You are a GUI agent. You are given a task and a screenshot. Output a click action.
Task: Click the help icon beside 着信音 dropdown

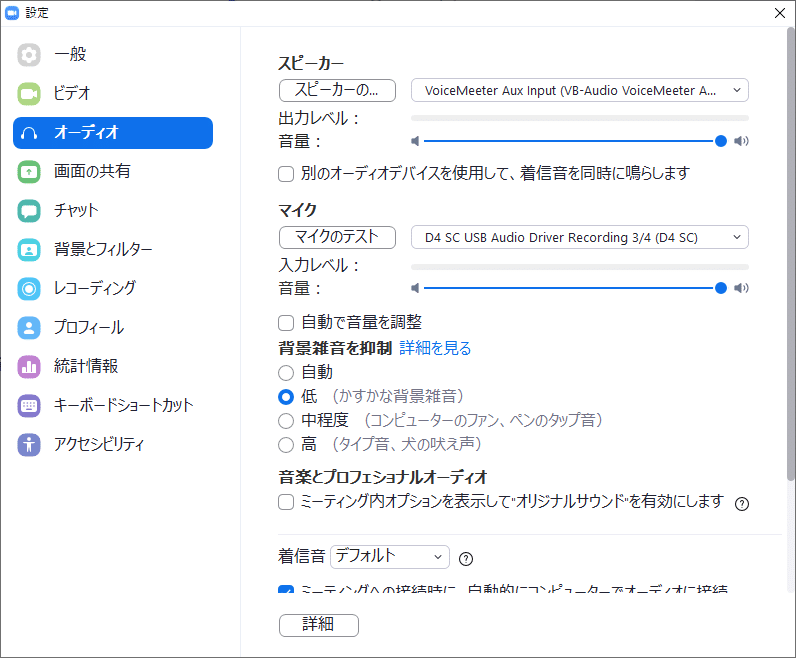(466, 559)
